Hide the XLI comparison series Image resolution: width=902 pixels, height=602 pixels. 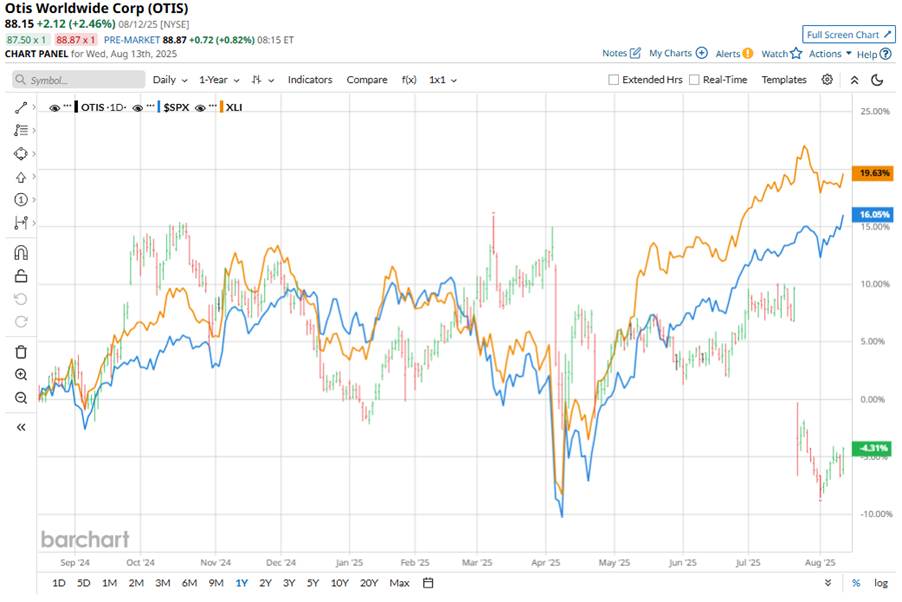click(200, 108)
